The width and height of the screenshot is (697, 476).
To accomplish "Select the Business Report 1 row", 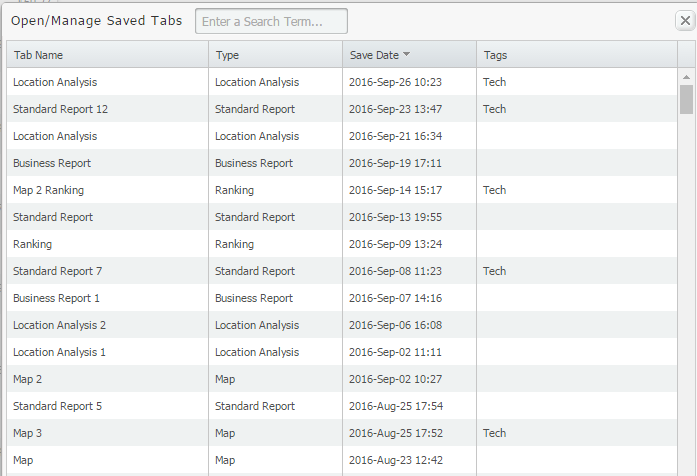I will (x=342, y=298).
